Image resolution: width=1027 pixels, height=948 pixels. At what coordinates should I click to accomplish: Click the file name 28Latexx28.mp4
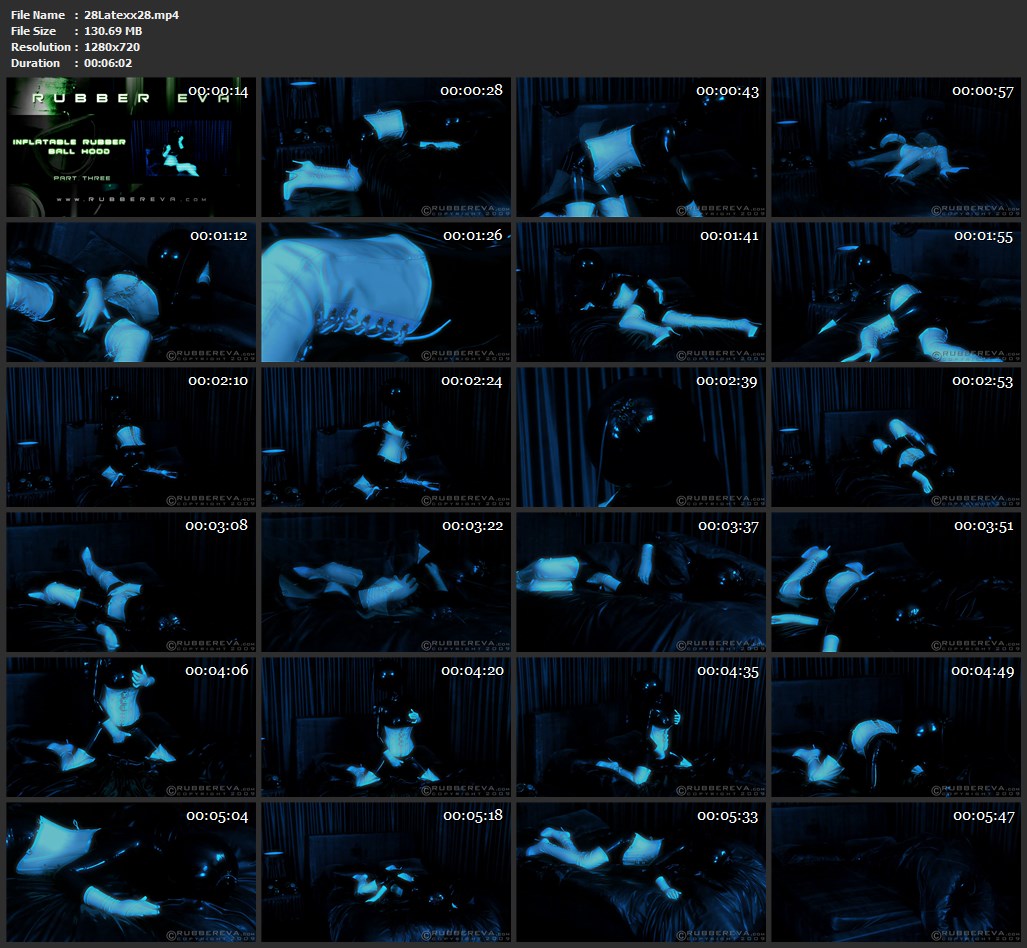point(132,15)
